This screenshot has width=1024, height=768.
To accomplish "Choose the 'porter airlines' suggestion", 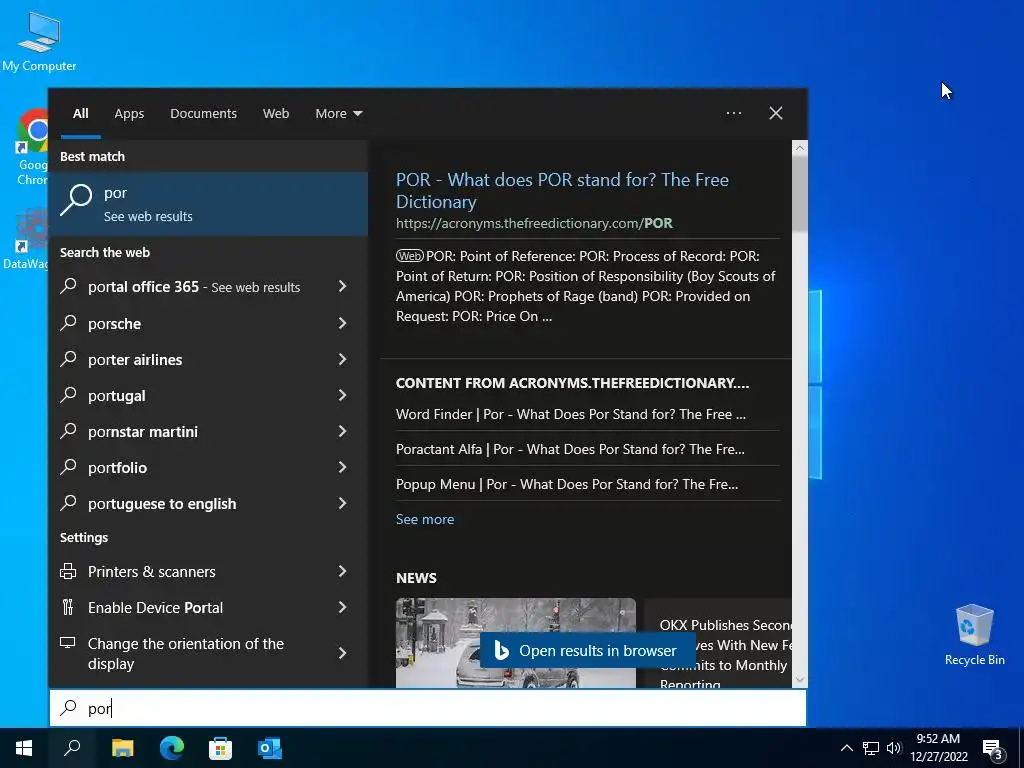I will click(135, 359).
